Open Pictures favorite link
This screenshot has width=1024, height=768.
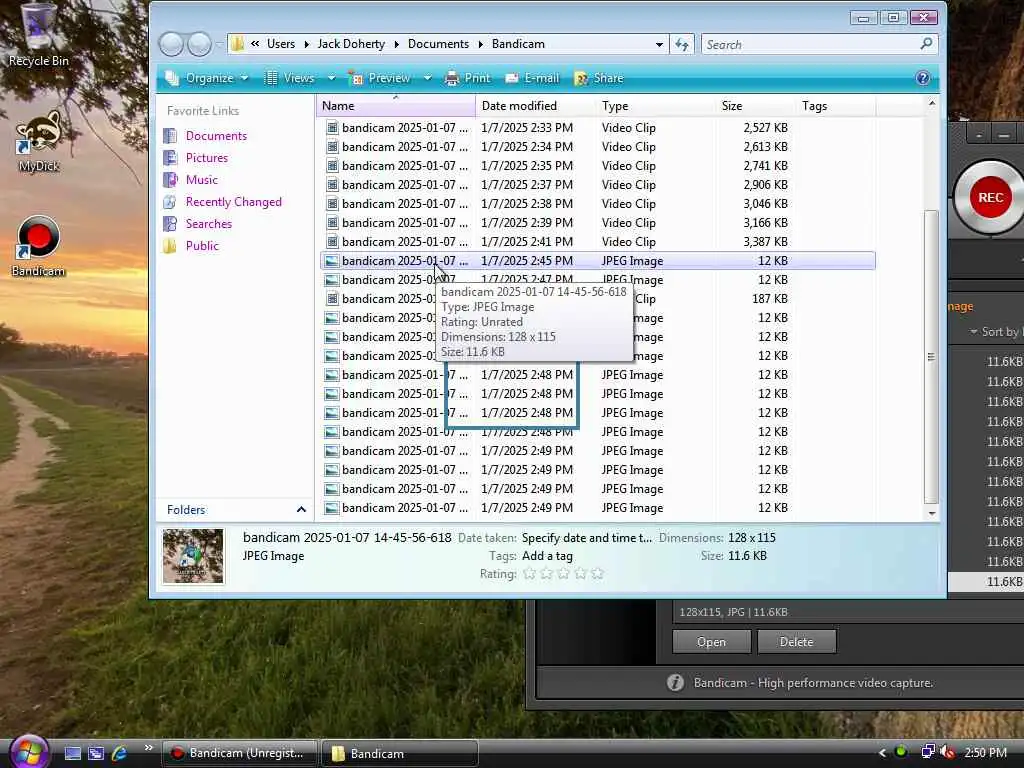pyautogui.click(x=206, y=158)
